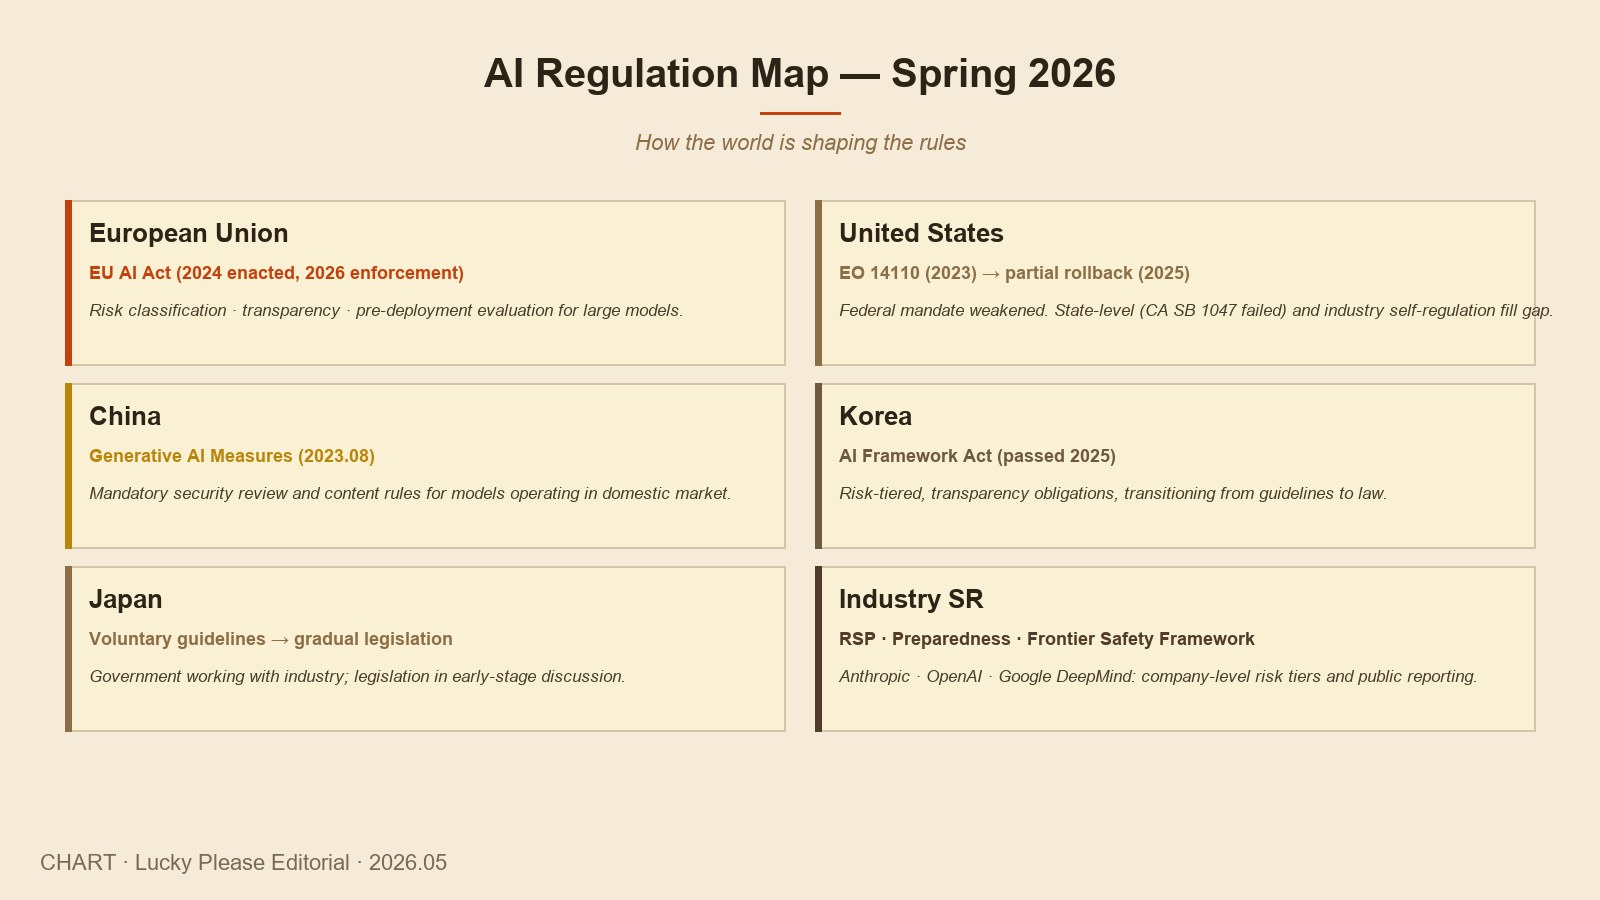Click 'Anthropic · OpenAI · Google DeepMind' description
This screenshot has height=900, width=1600.
[x=1158, y=677]
